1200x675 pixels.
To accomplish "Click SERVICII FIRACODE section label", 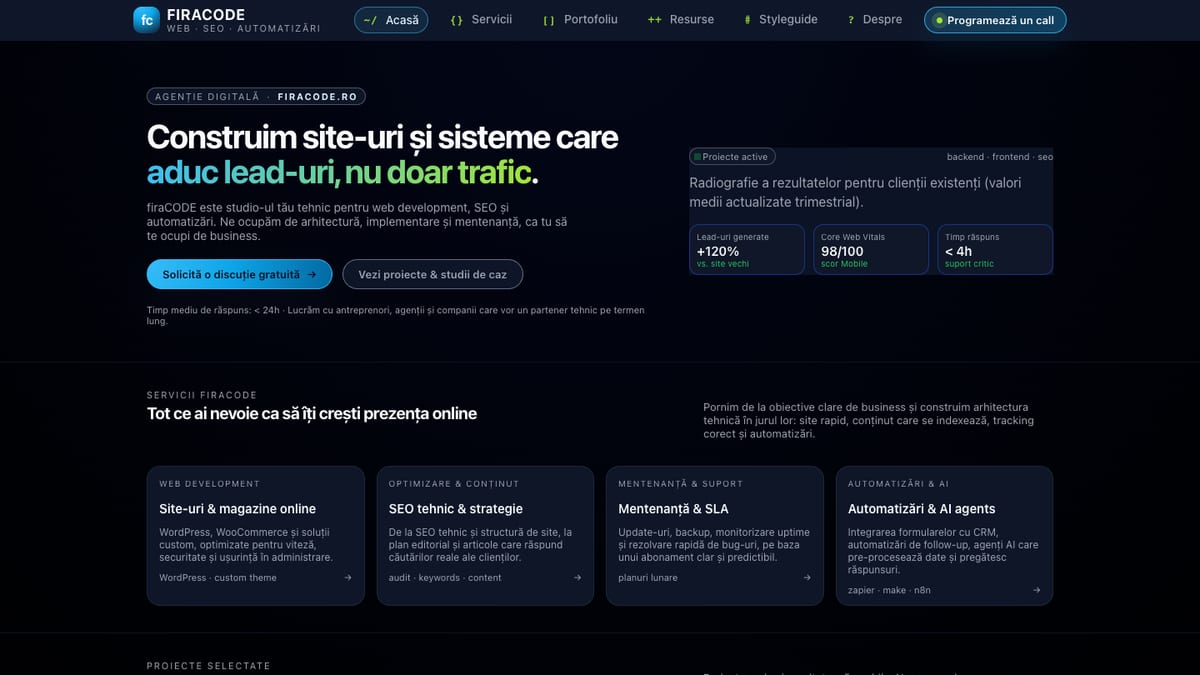I will (x=202, y=395).
